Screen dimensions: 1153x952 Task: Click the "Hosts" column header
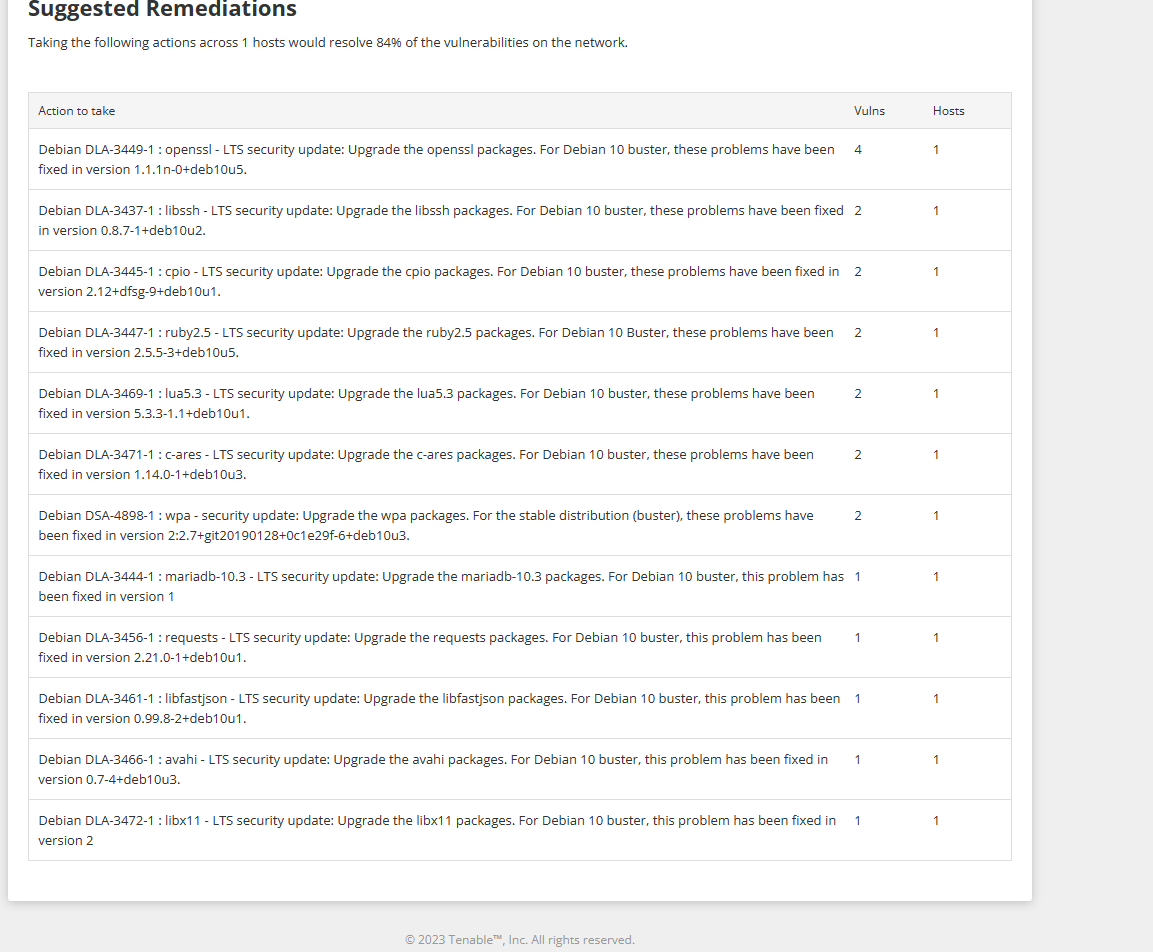tap(948, 111)
